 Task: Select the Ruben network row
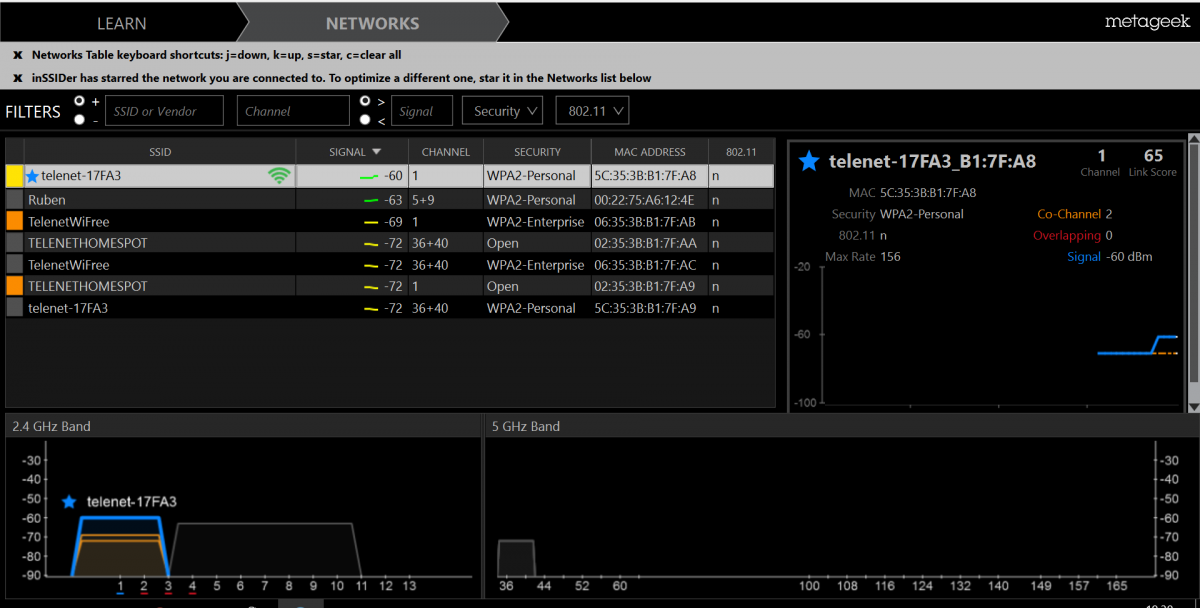pyautogui.click(x=390, y=200)
